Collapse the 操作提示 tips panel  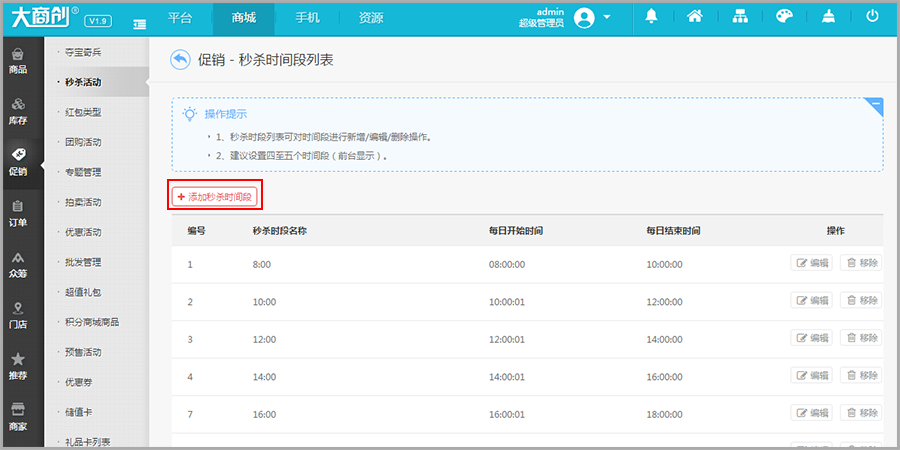875,104
